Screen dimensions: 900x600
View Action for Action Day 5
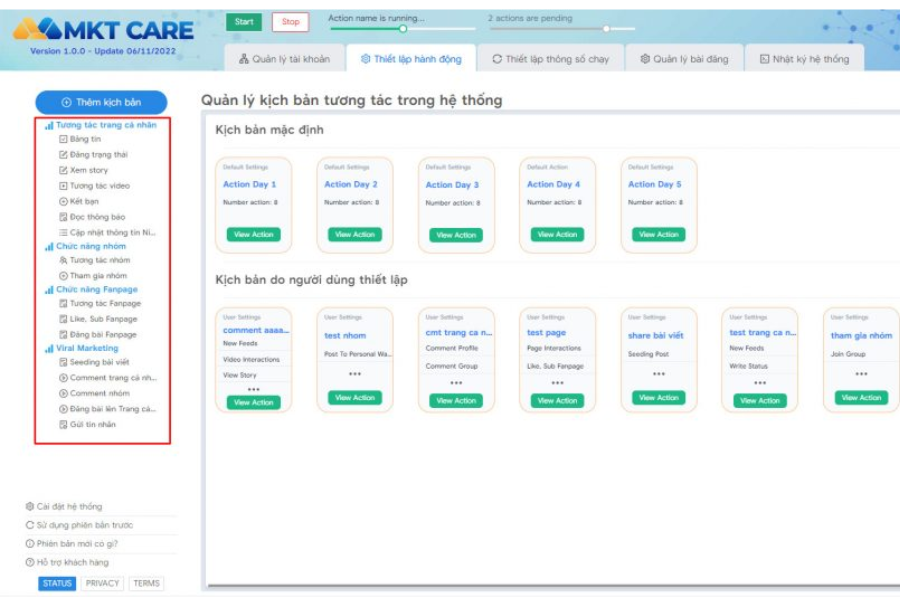click(658, 234)
